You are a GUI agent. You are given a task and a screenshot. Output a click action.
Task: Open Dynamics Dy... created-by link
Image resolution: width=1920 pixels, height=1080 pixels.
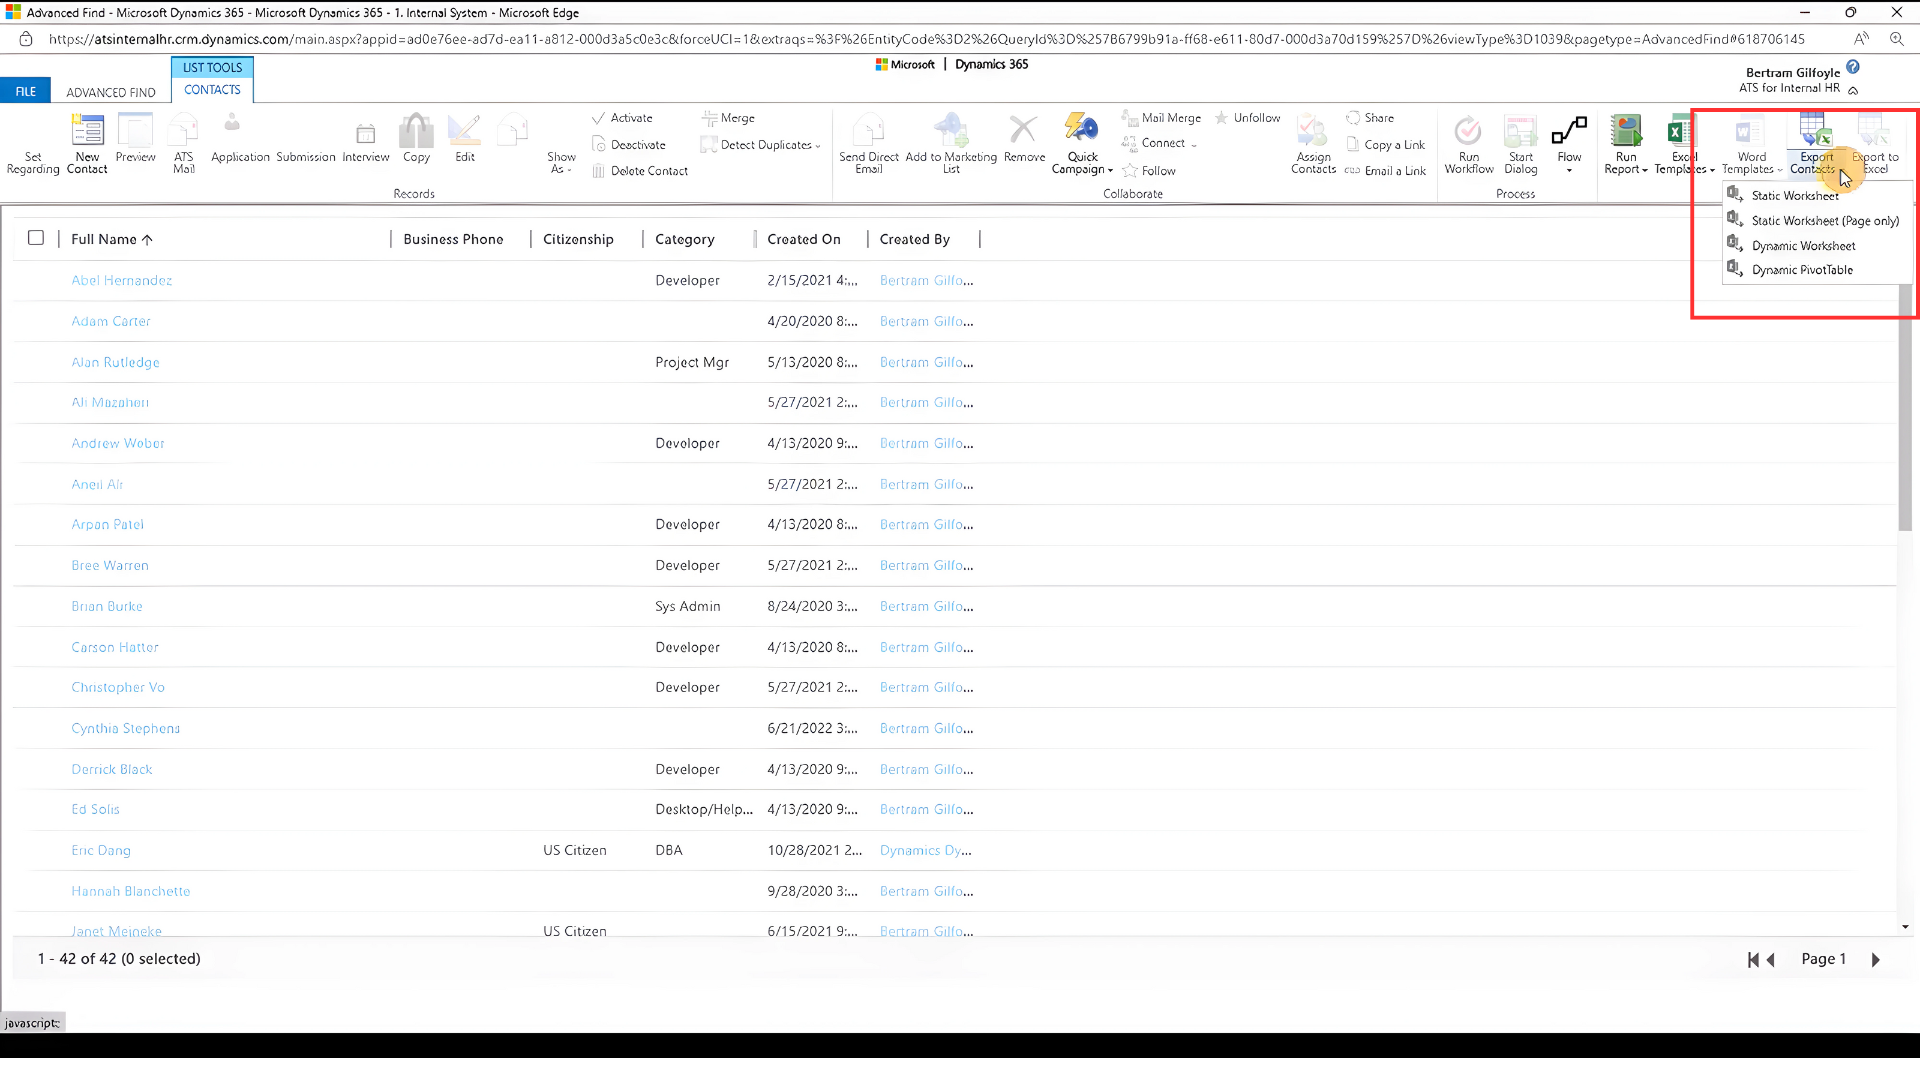[x=925, y=850]
